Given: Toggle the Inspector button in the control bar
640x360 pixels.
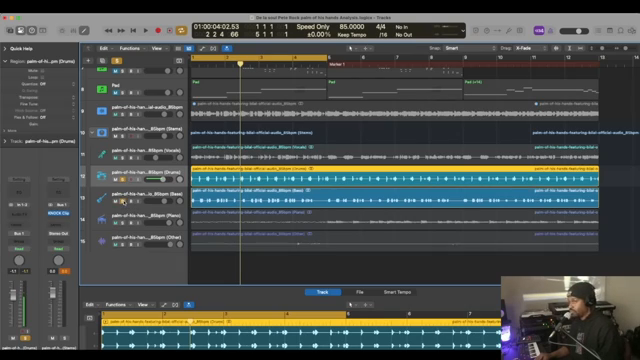Looking at the screenshot, I should pos(20,31).
